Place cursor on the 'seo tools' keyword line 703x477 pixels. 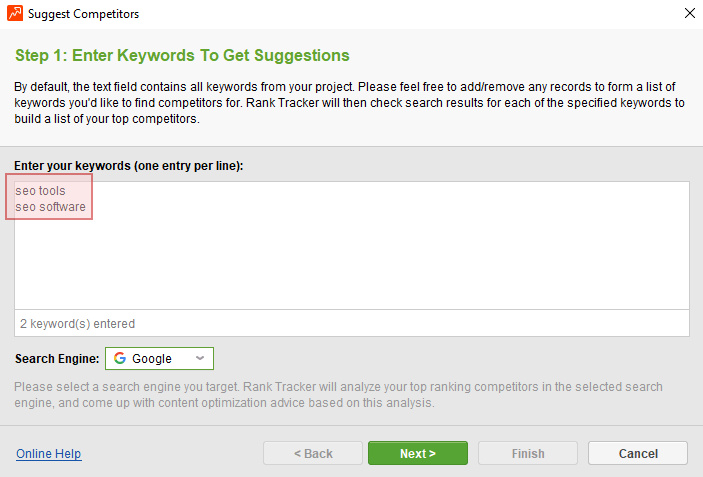tap(40, 191)
